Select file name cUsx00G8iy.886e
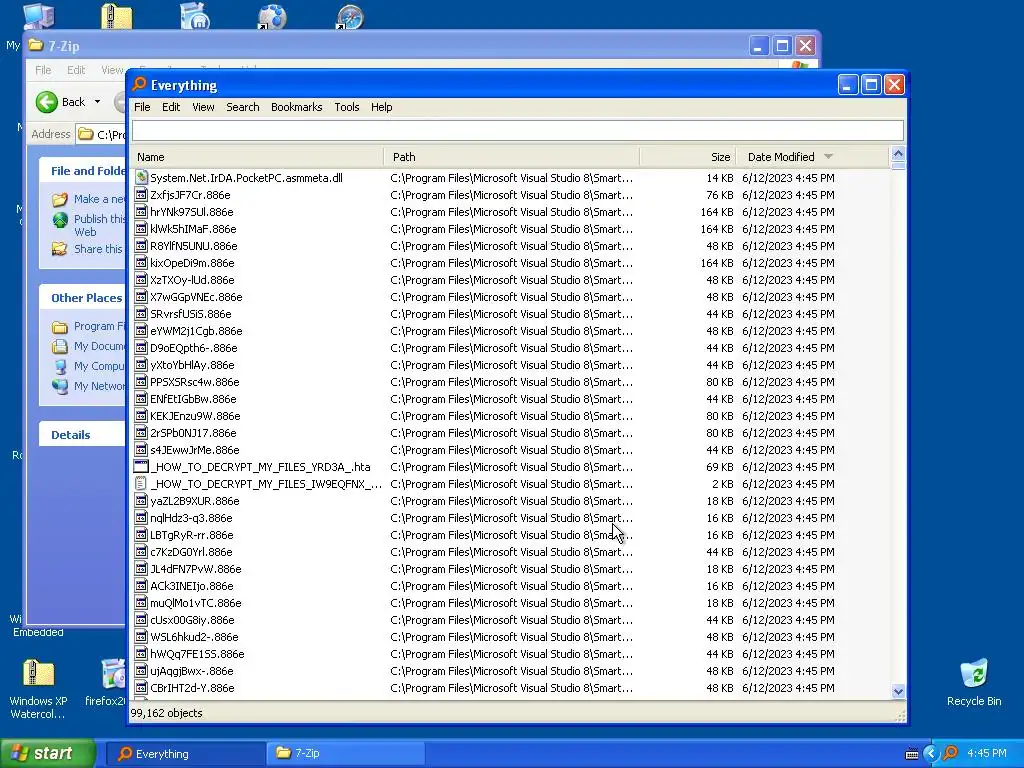This screenshot has height=768, width=1024. (x=193, y=620)
